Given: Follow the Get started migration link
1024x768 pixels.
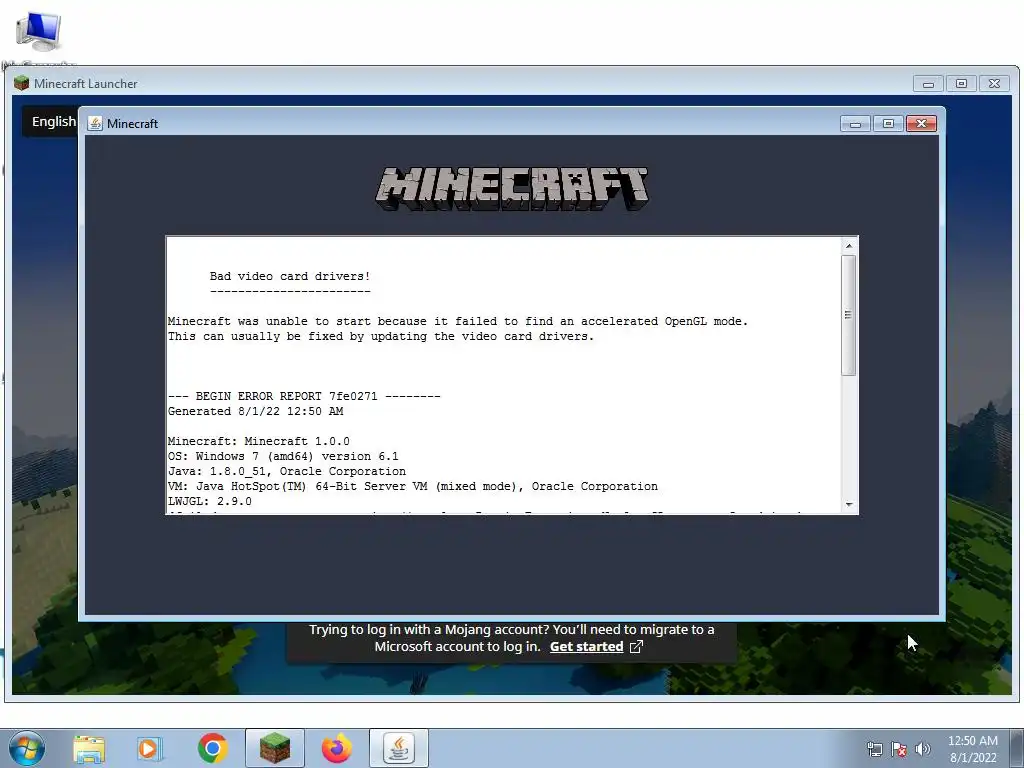Looking at the screenshot, I should [x=586, y=647].
